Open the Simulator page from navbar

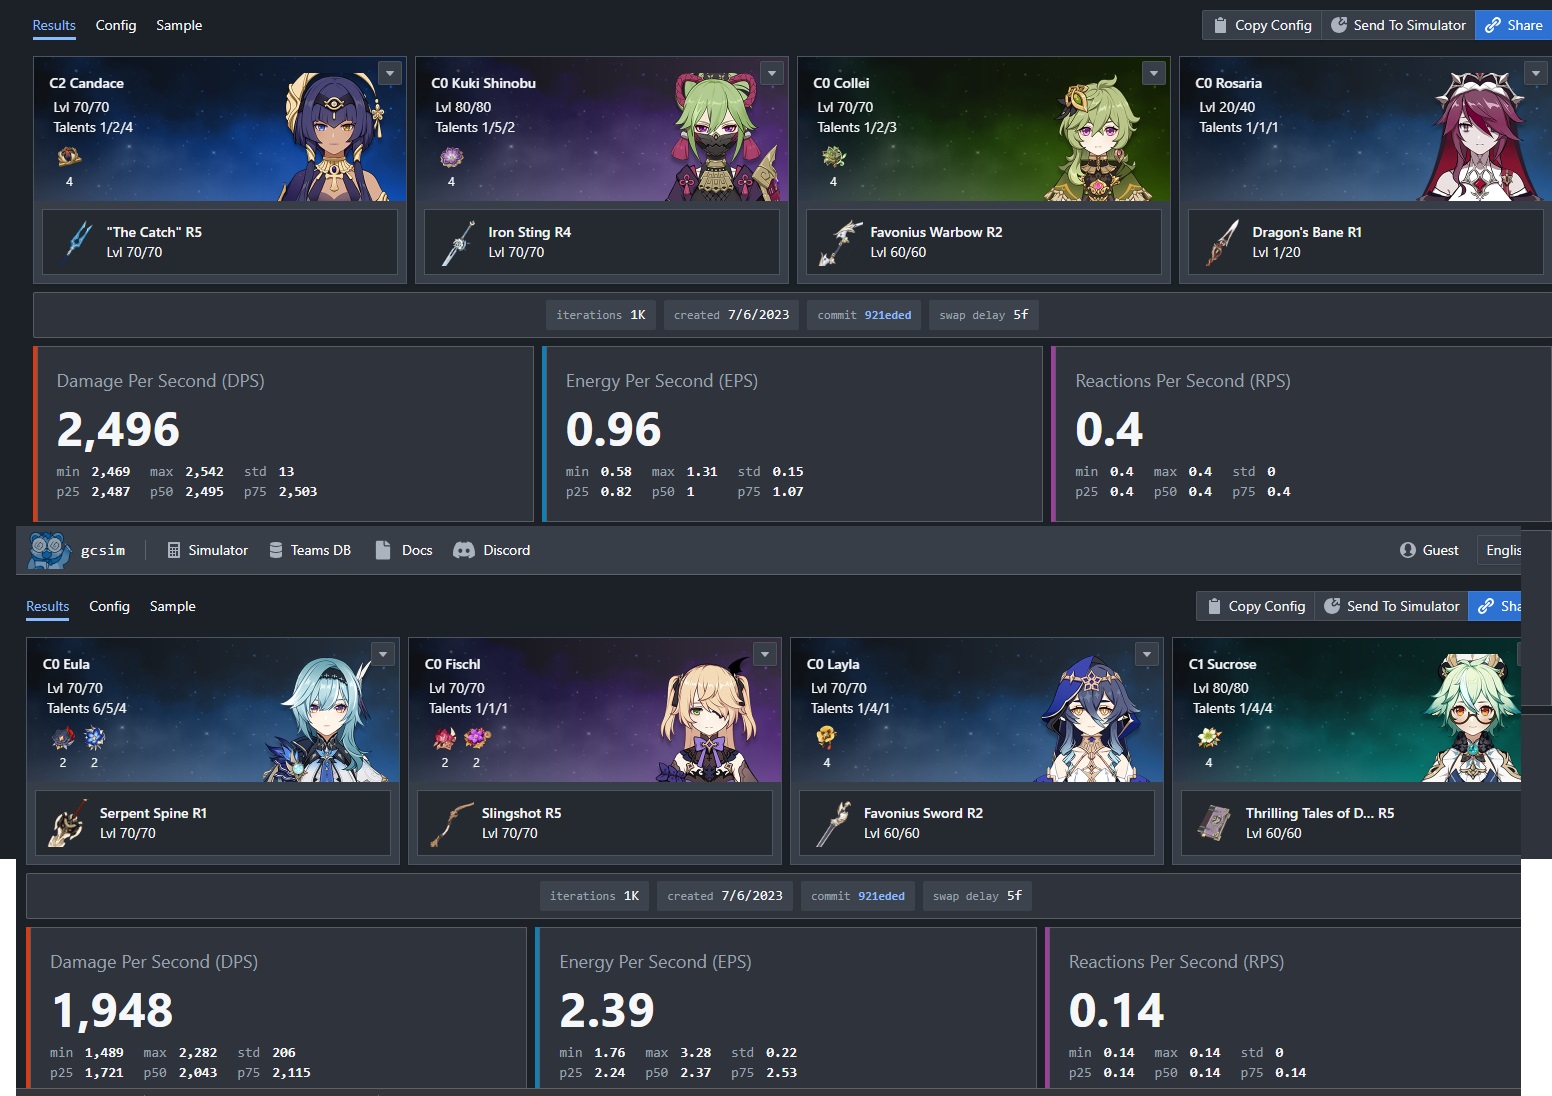click(x=207, y=550)
